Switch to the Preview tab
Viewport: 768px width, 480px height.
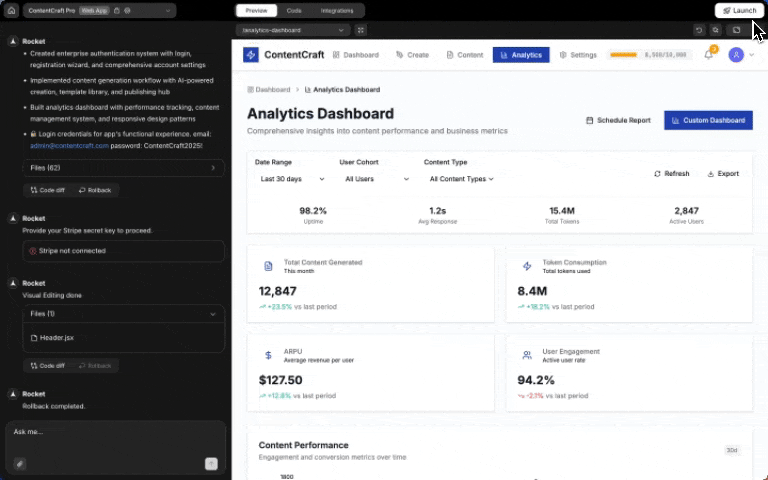click(256, 10)
